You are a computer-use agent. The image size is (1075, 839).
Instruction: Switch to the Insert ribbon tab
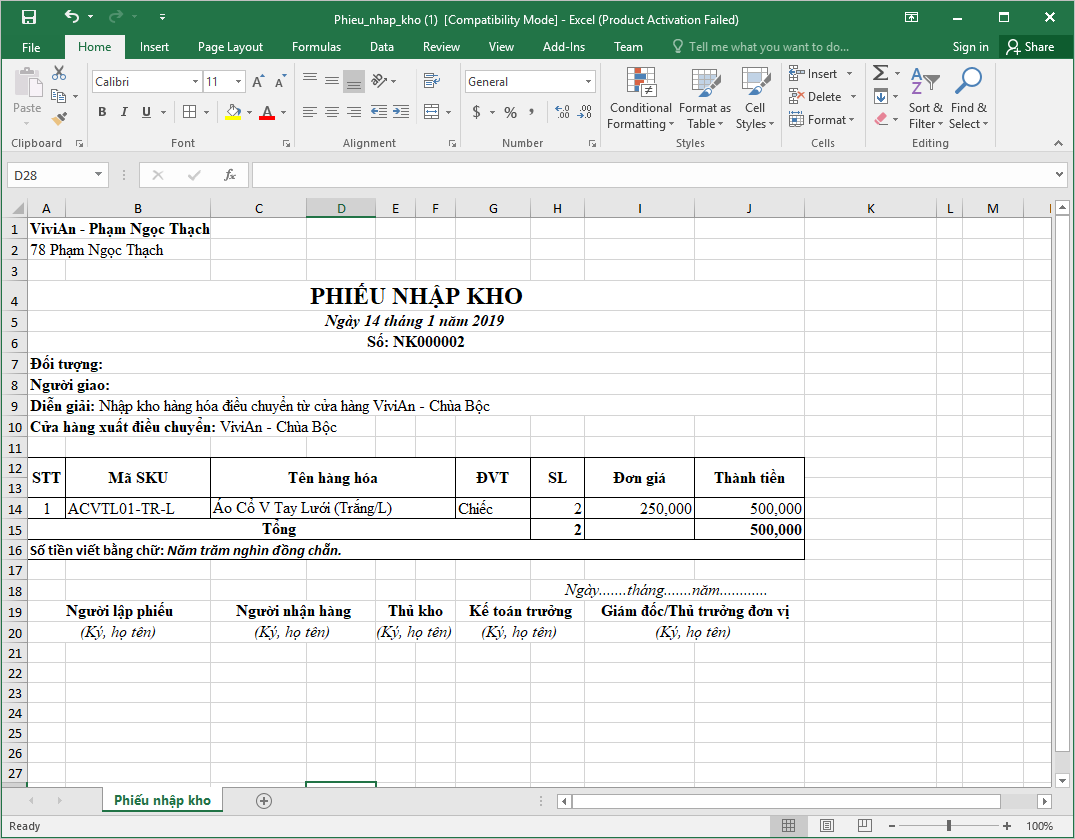coord(154,47)
